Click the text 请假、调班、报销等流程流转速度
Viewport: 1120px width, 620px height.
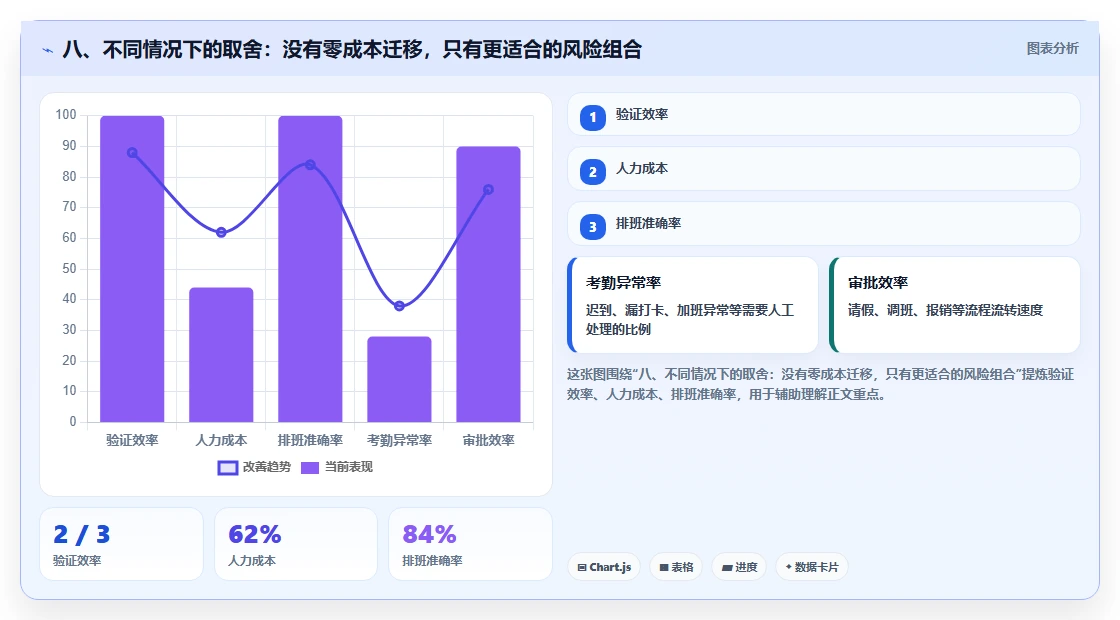click(946, 310)
